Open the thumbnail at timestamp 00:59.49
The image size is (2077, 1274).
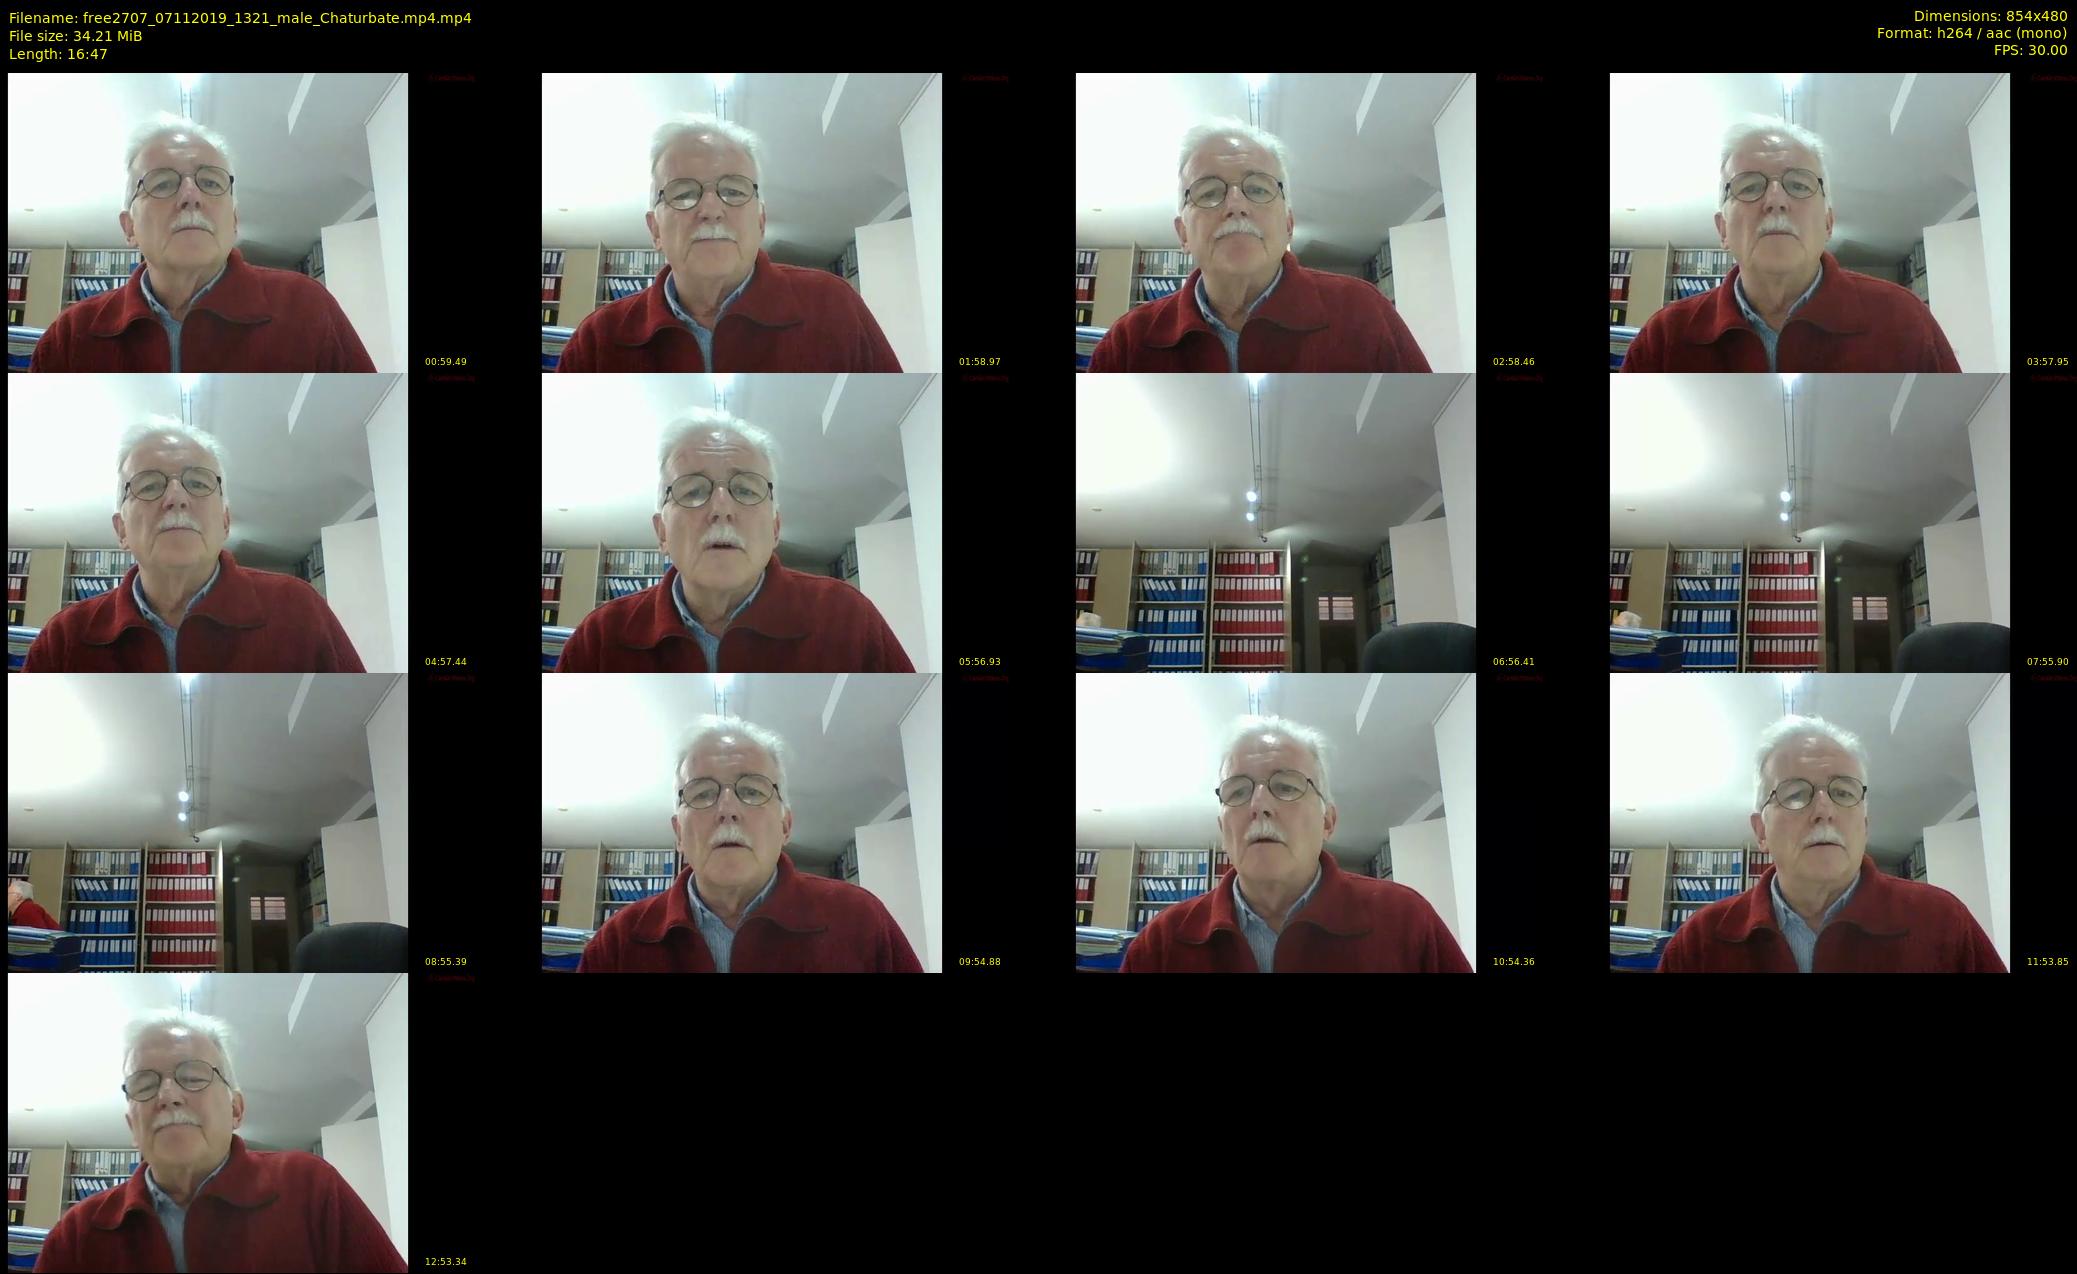[x=208, y=222]
